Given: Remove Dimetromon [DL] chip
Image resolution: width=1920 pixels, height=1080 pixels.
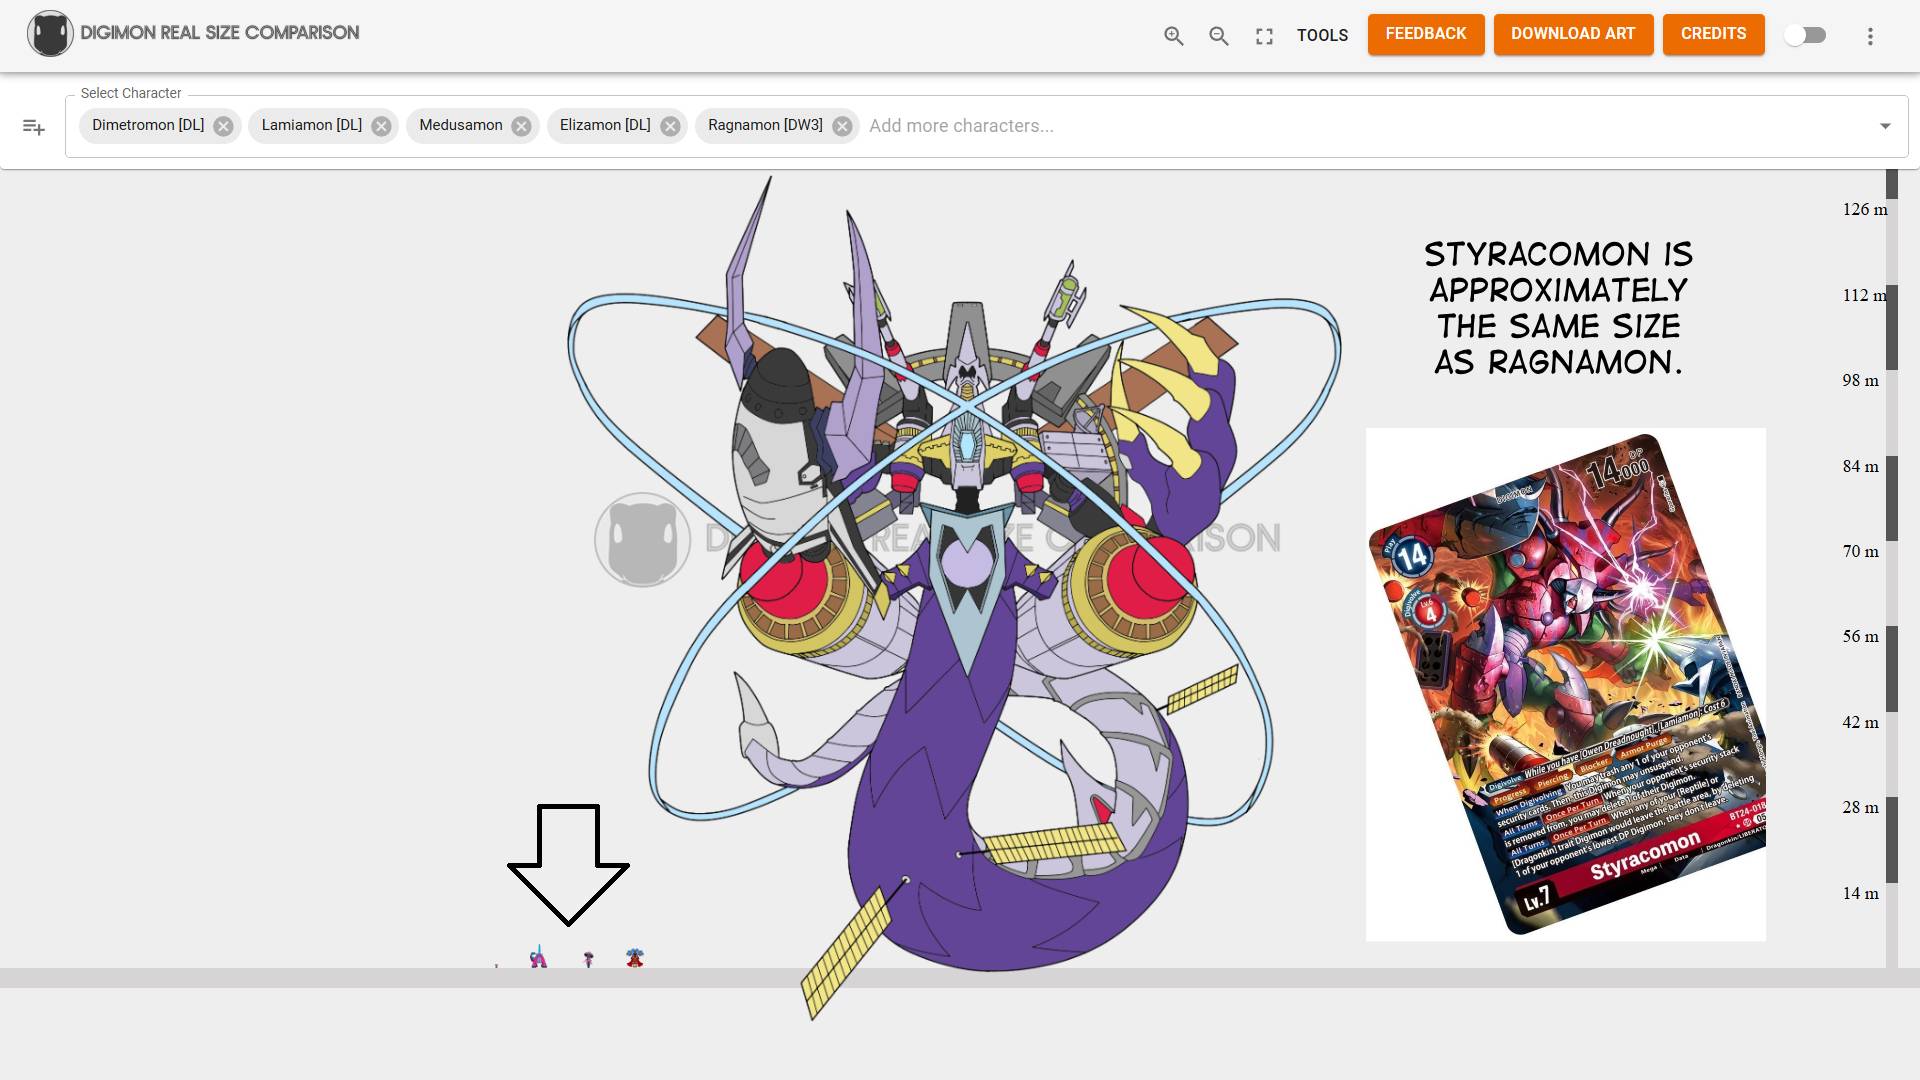Looking at the screenshot, I should (x=223, y=126).
